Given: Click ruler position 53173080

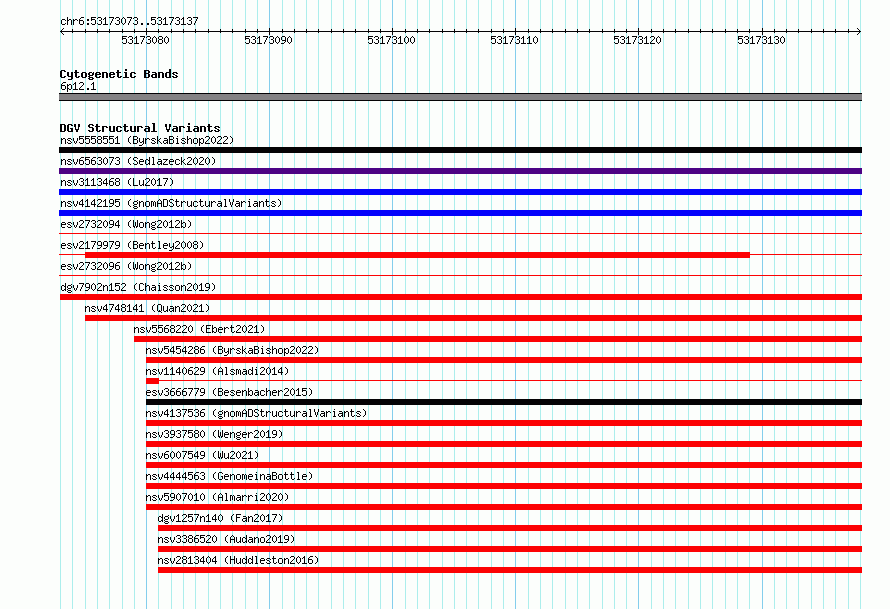Looking at the screenshot, I should [x=145, y=40].
